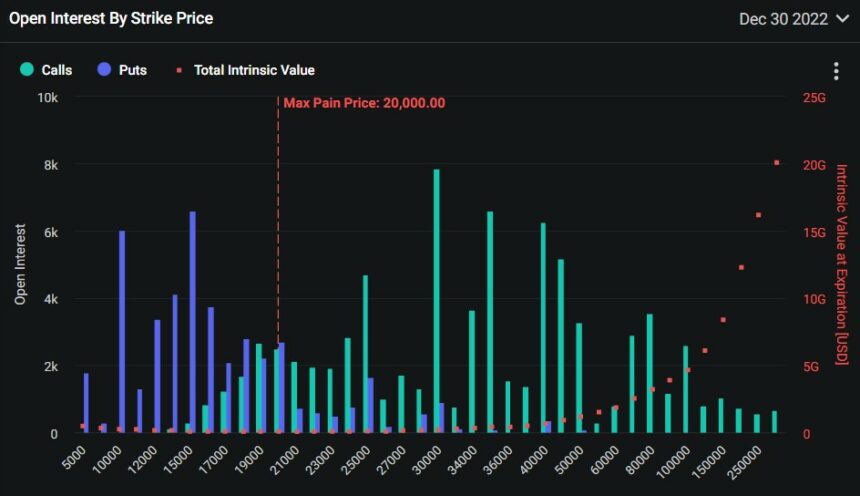Click the Open Interest By Strike Price title
This screenshot has width=860, height=496.
click(x=110, y=19)
